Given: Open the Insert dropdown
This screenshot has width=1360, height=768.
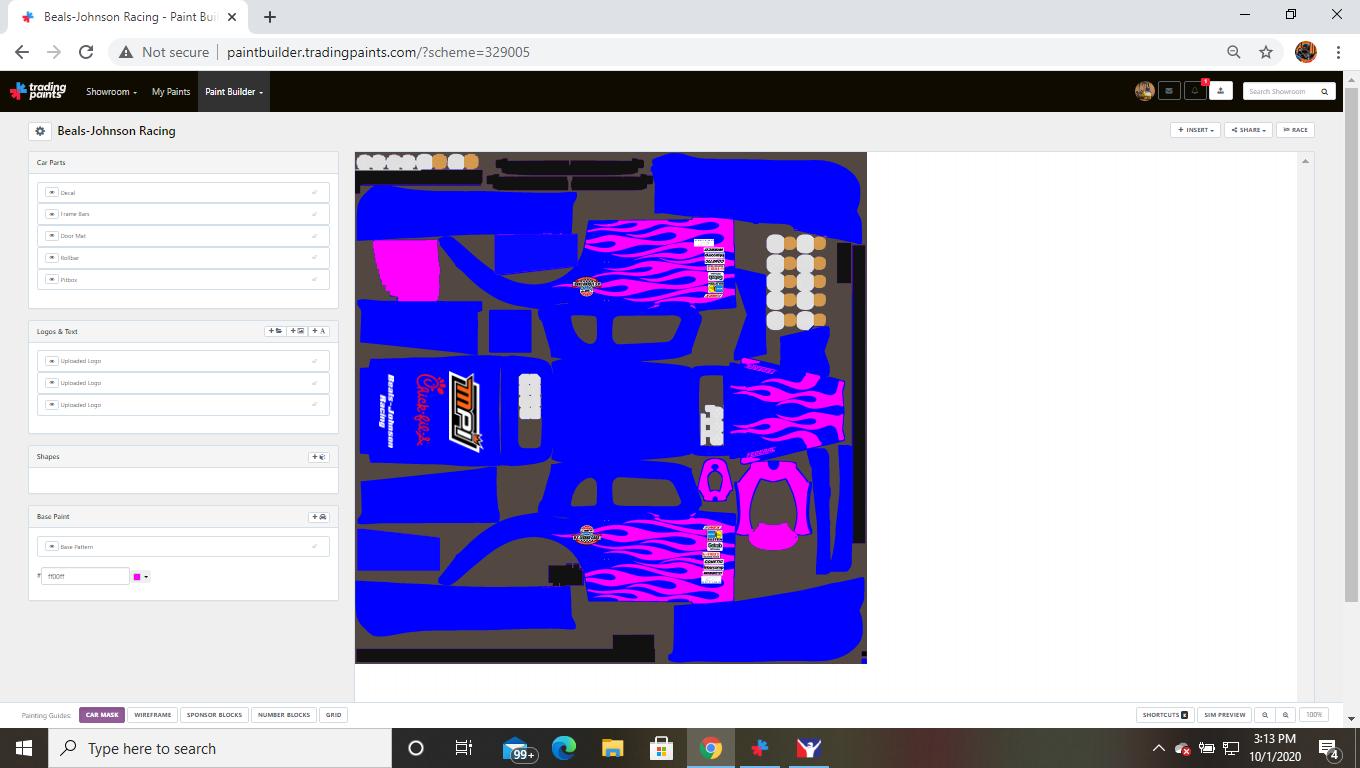Looking at the screenshot, I should (1195, 130).
